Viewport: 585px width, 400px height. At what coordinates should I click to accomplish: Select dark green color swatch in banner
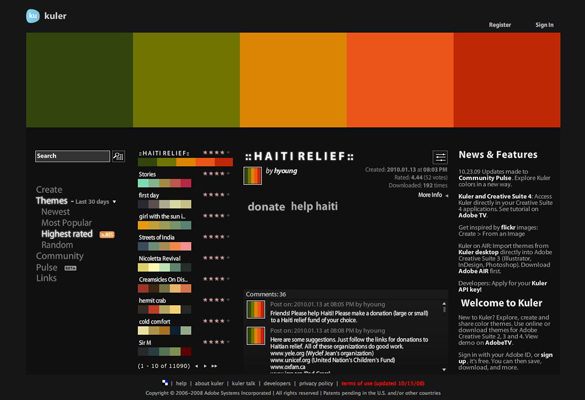(x=79, y=80)
